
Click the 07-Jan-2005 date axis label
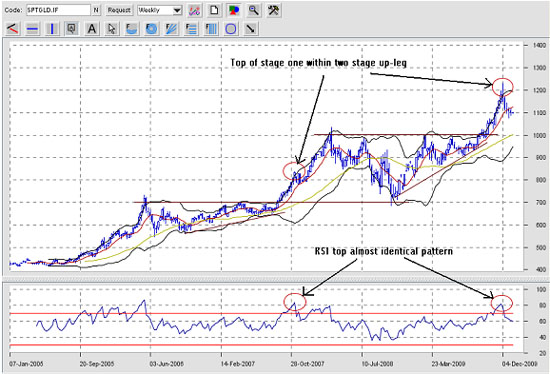point(26,364)
